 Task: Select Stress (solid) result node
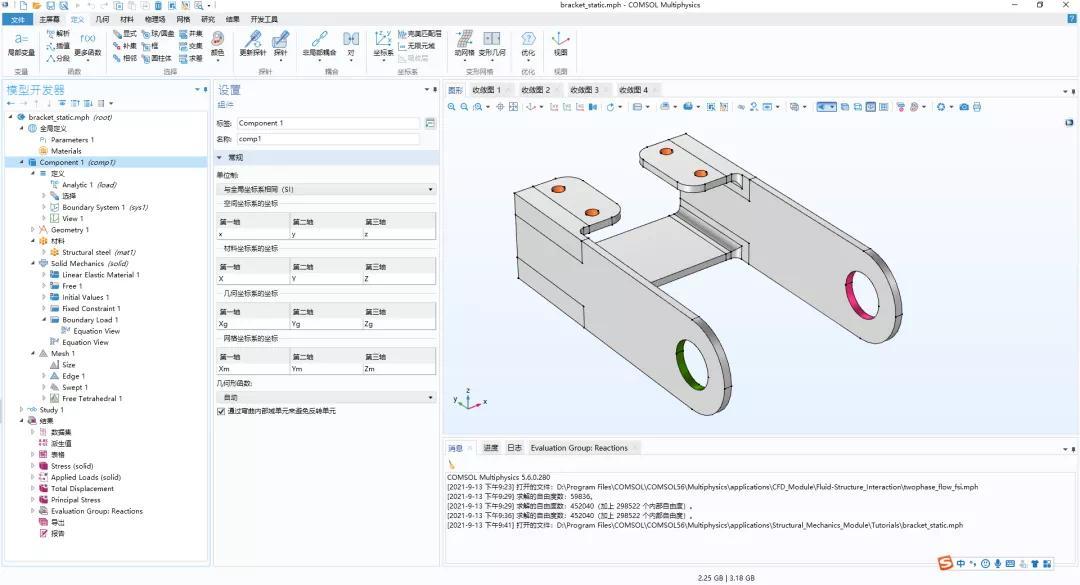click(72, 466)
